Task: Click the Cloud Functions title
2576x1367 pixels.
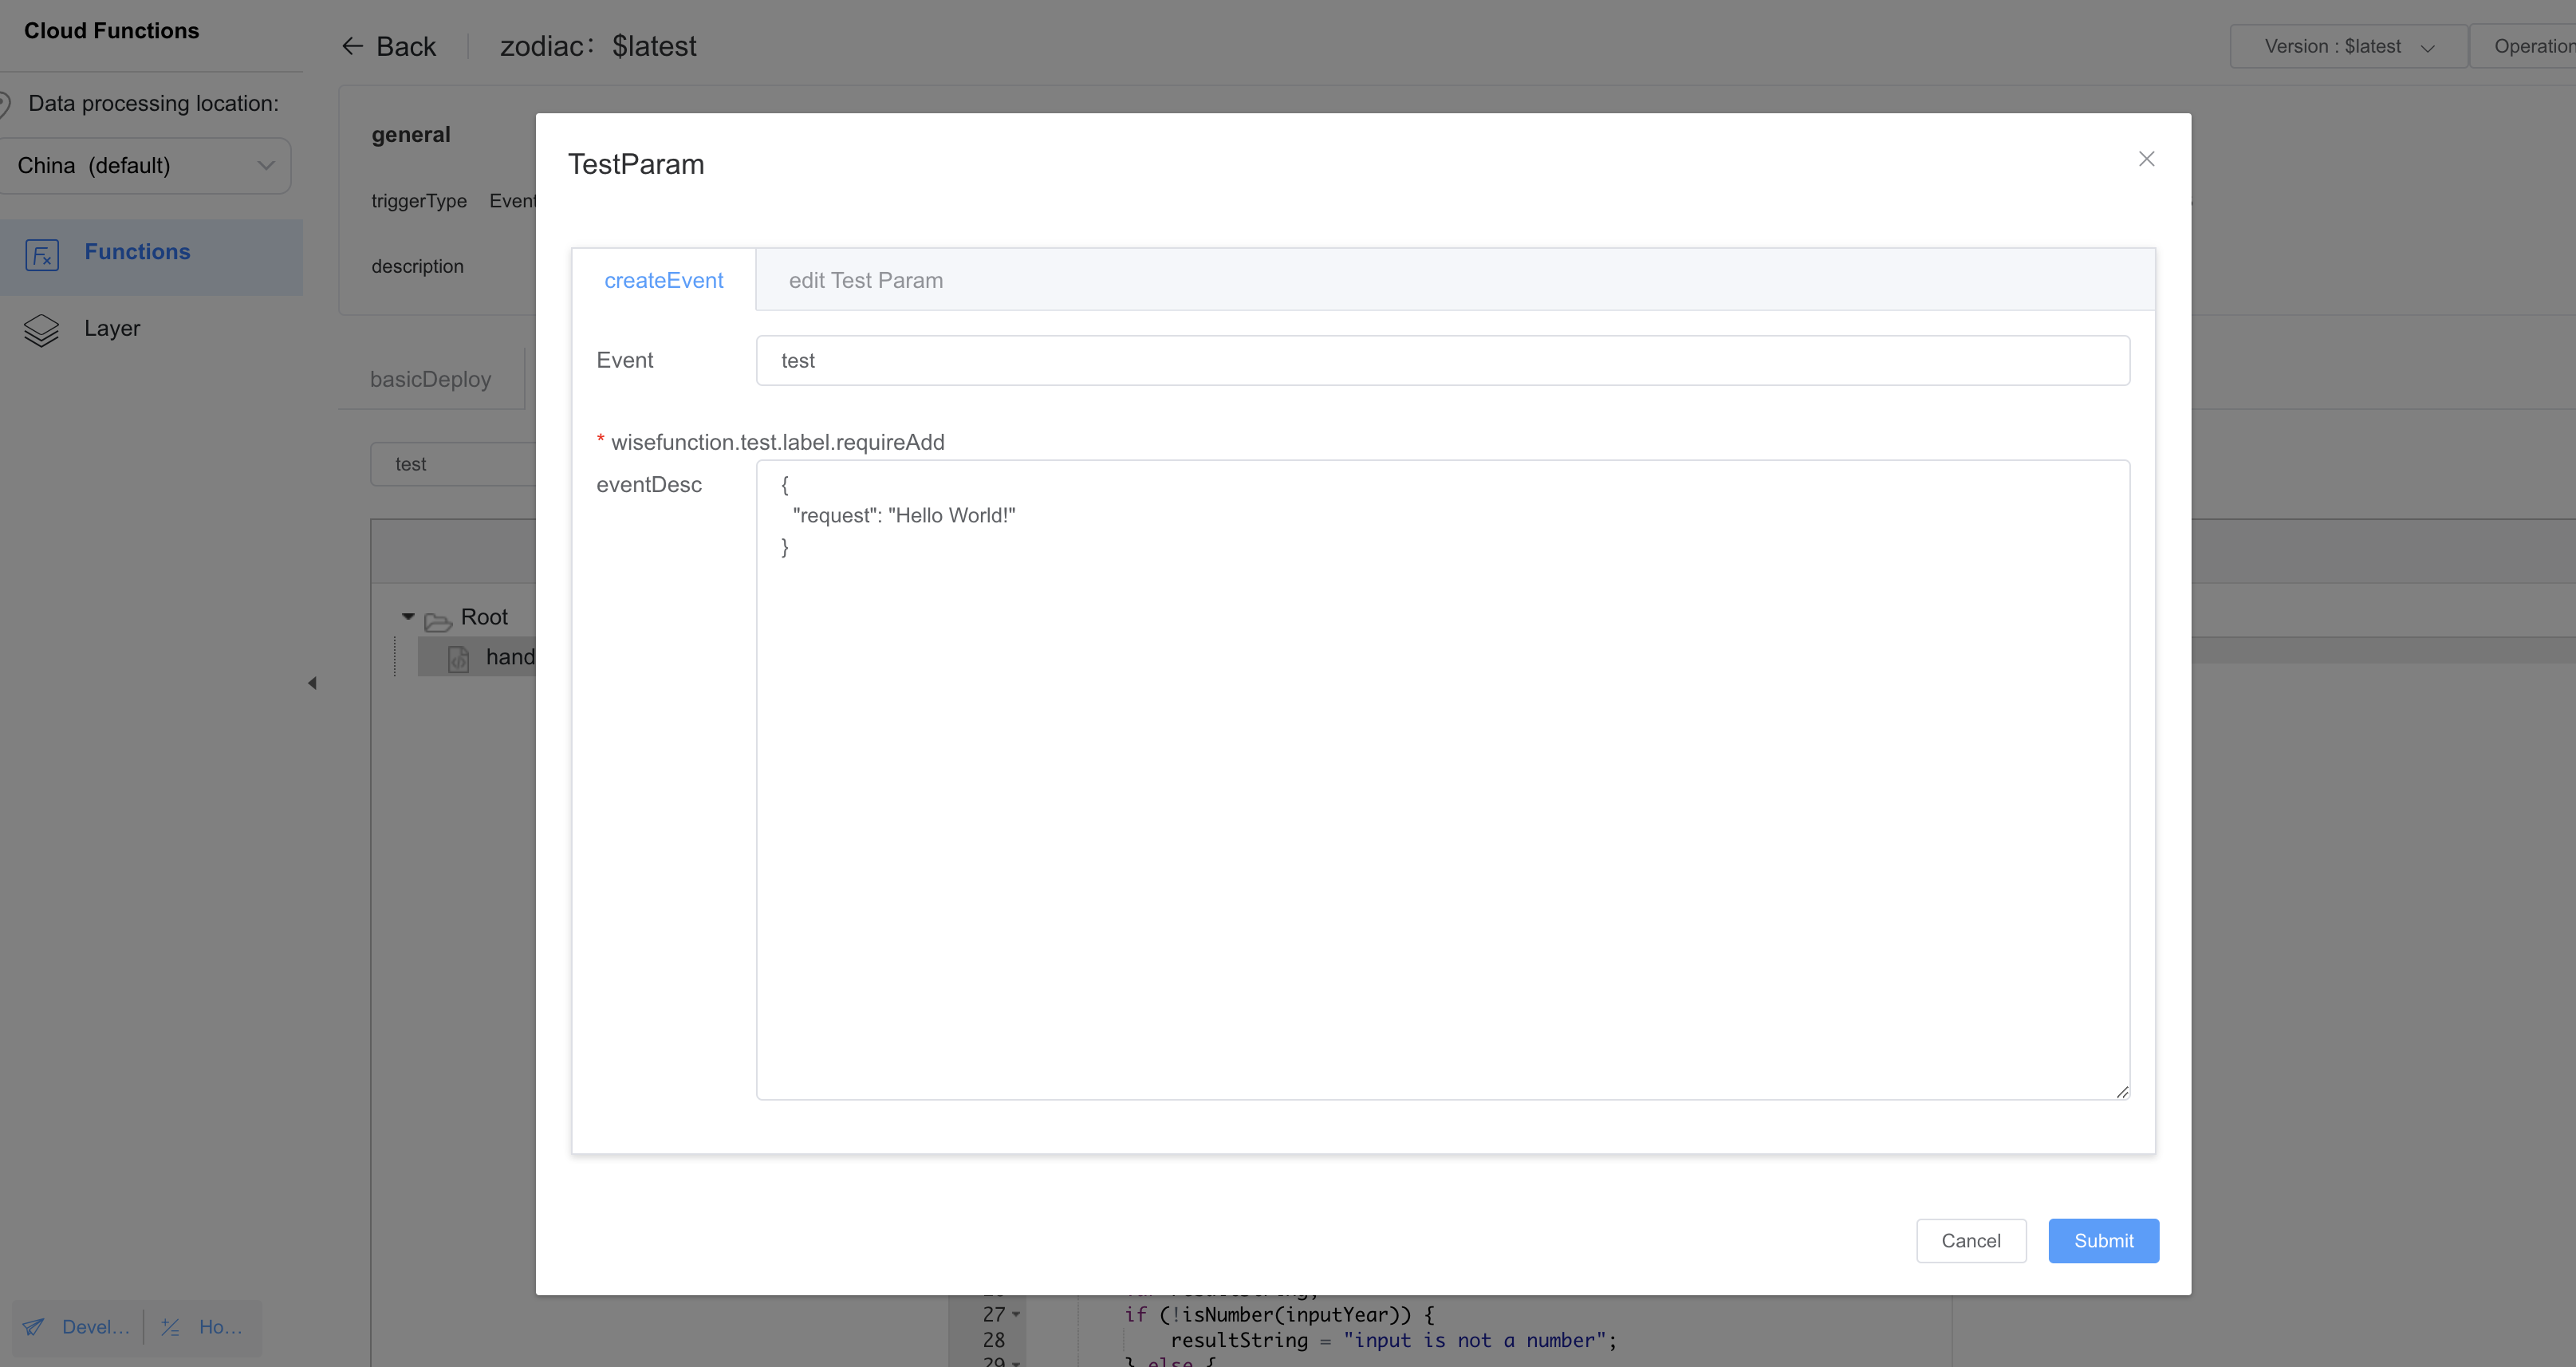Action: (111, 31)
